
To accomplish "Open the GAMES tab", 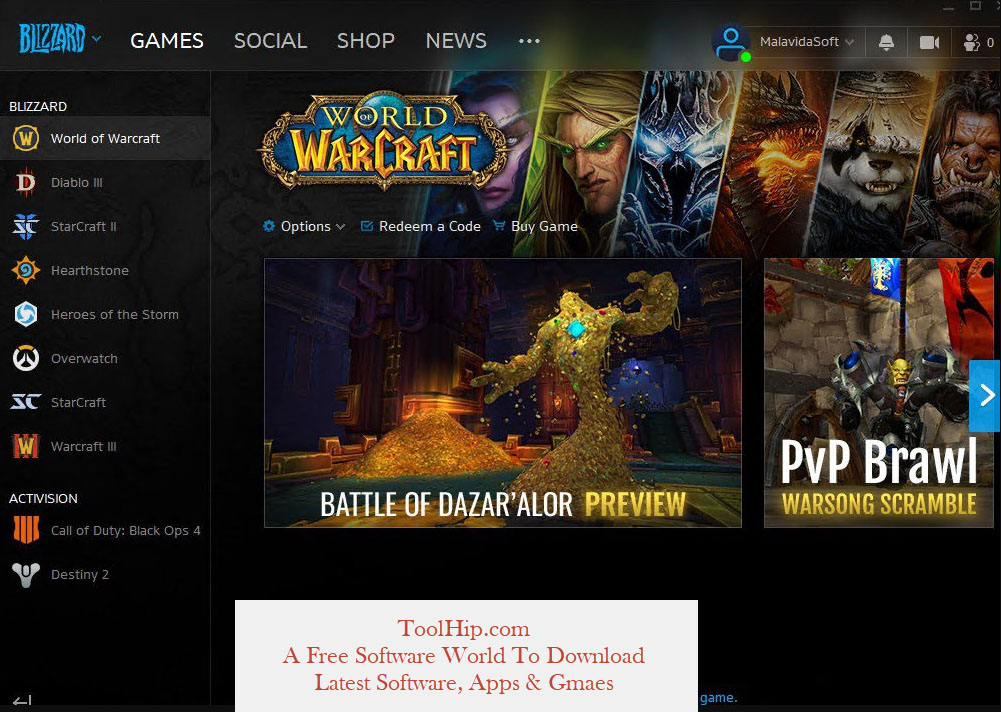I will [167, 41].
